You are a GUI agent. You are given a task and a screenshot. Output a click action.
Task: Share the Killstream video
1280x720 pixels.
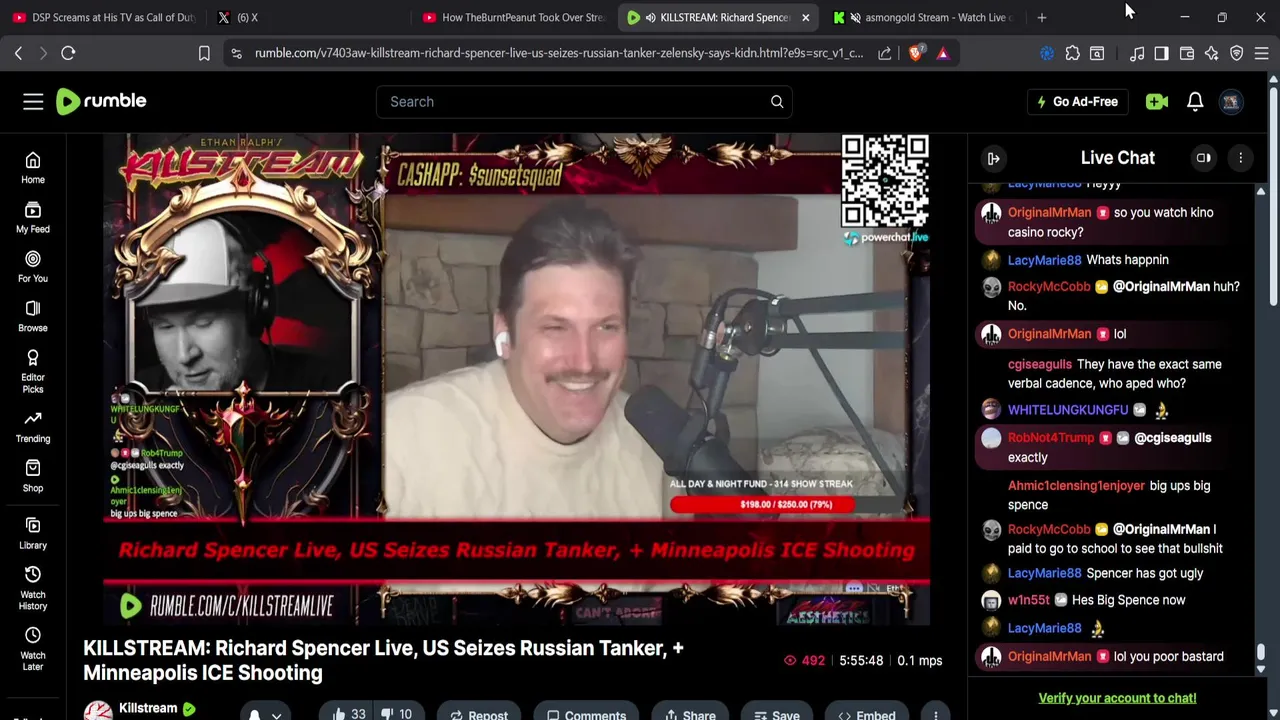[691, 715]
